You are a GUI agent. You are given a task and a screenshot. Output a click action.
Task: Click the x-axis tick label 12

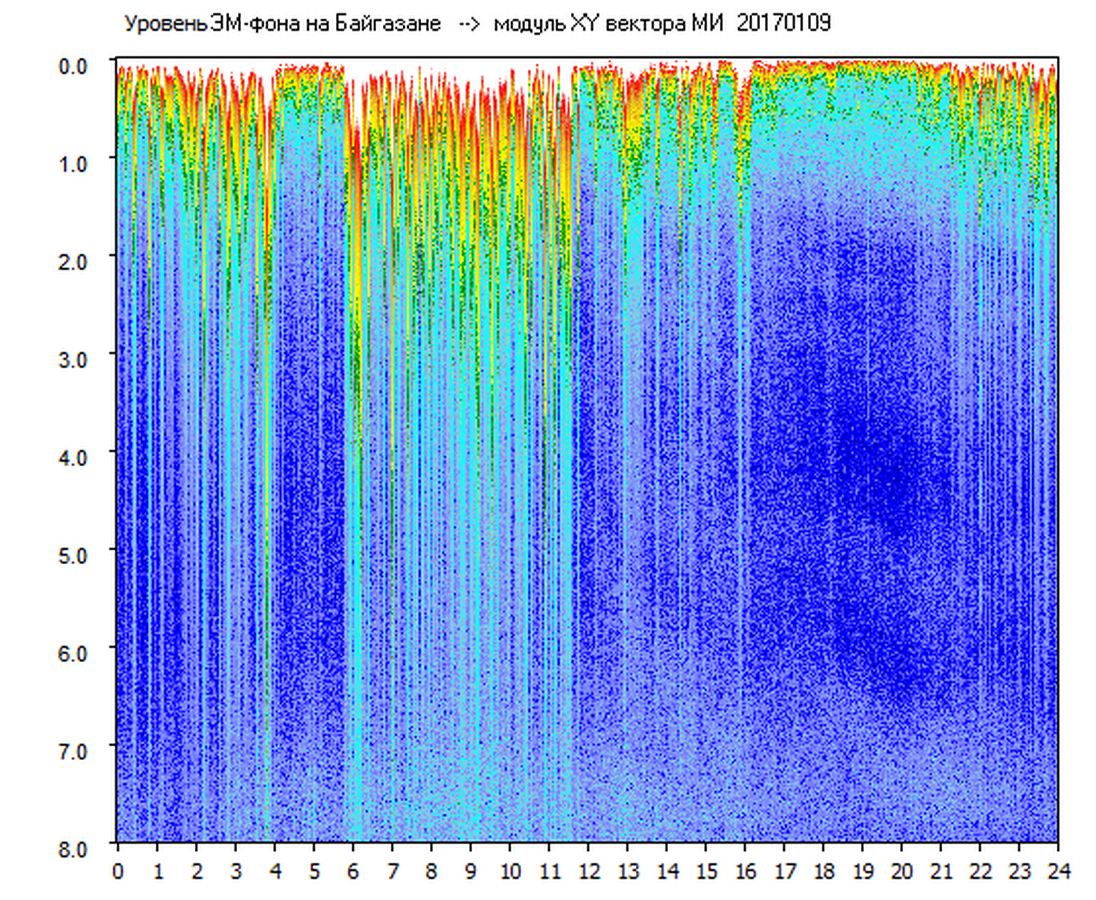[588, 872]
